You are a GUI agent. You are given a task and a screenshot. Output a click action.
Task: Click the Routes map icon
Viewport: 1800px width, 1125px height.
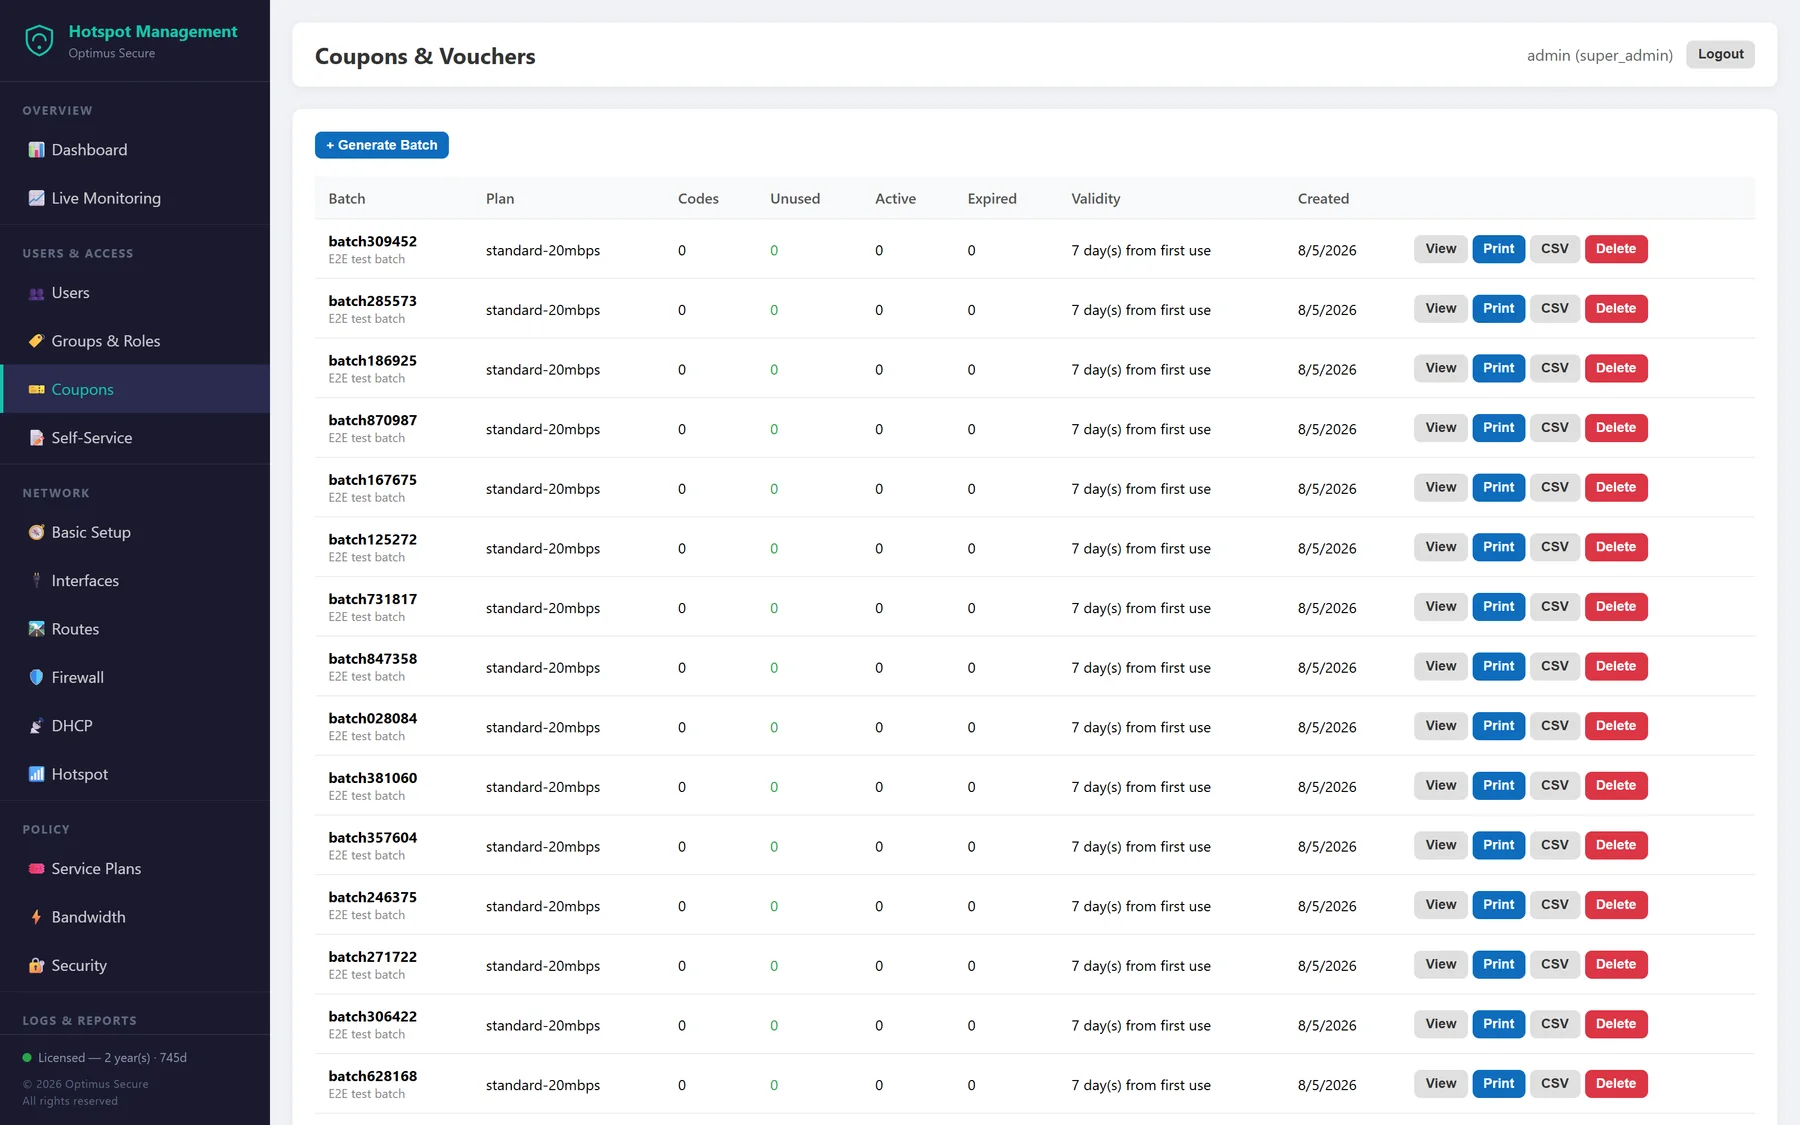click(x=36, y=629)
